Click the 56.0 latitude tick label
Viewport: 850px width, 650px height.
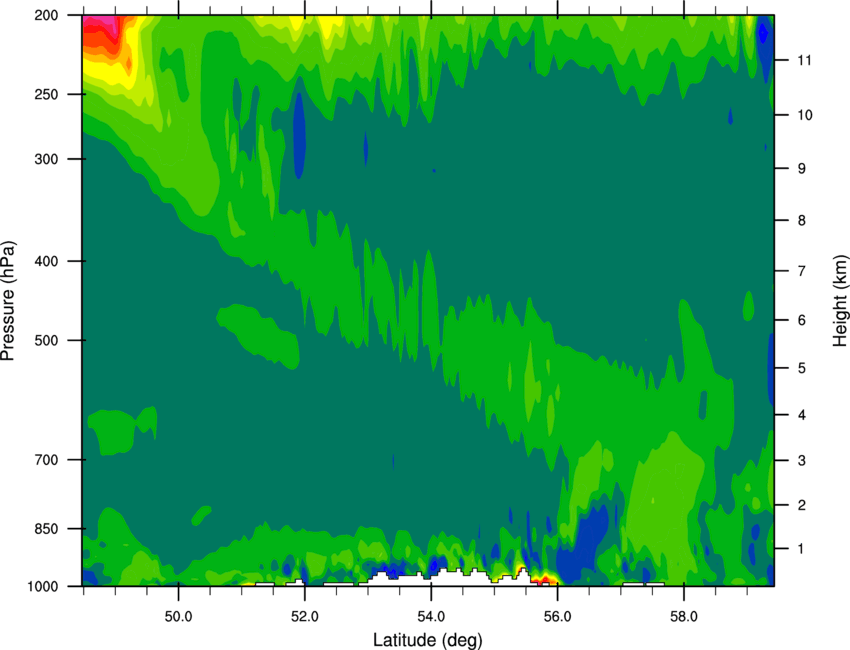(x=558, y=617)
